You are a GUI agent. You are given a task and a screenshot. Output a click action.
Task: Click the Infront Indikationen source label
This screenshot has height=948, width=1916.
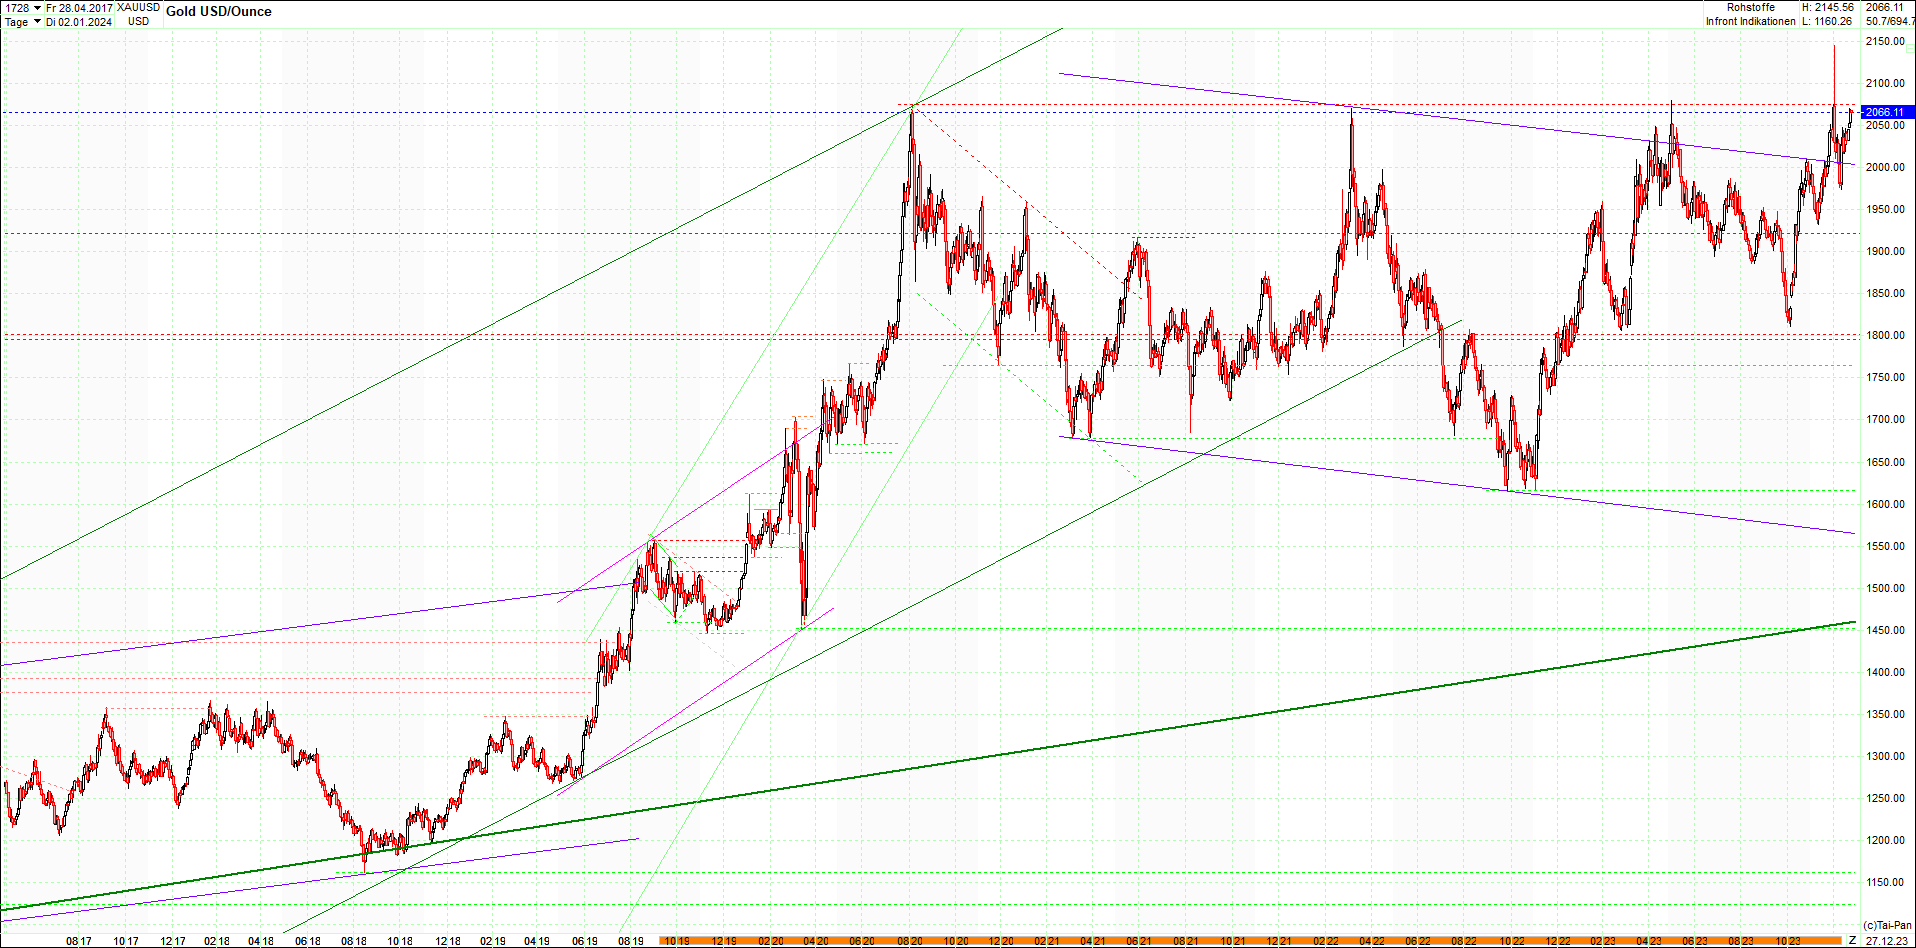click(1750, 21)
